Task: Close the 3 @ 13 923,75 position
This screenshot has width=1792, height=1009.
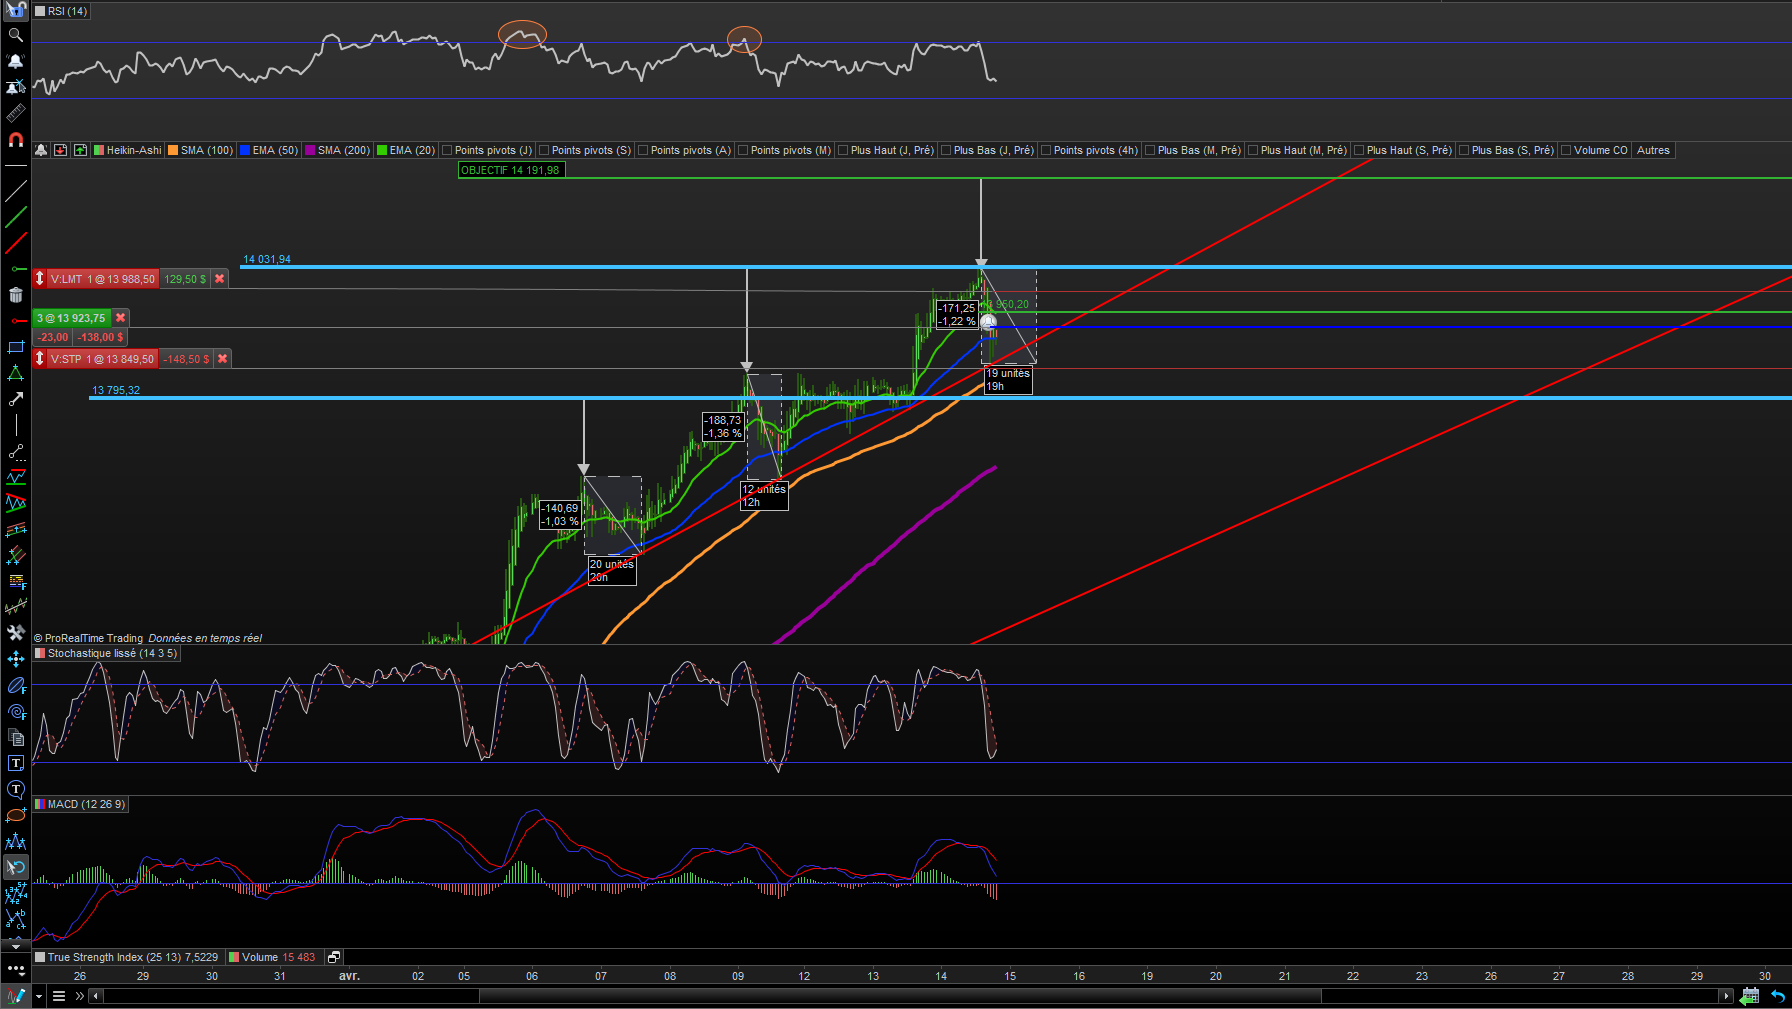Action: click(120, 318)
